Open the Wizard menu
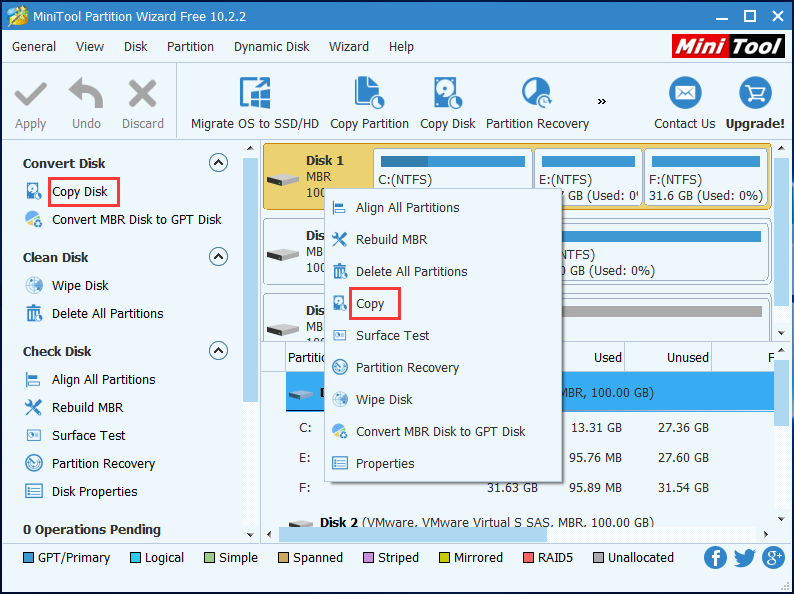 (x=349, y=47)
